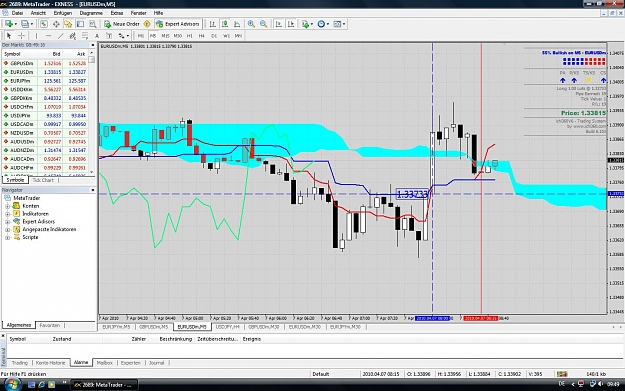
Task: Select the trendline drawing tool
Action: [x=61, y=36]
